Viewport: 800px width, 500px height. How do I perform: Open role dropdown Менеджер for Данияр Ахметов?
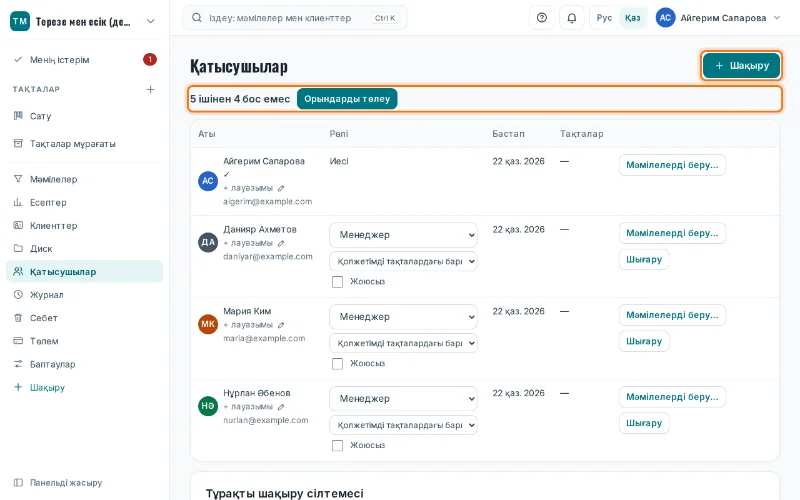click(x=404, y=235)
